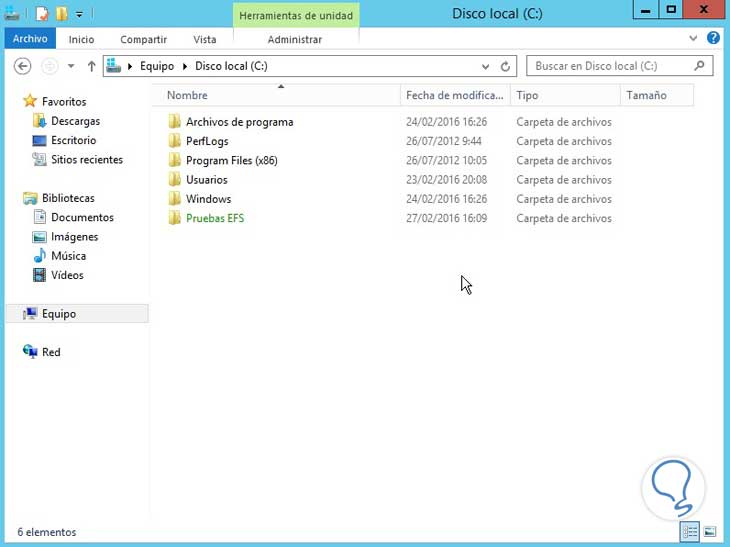This screenshot has height=547, width=730.
Task: Open the Archivo ribbon tab
Action: point(30,39)
